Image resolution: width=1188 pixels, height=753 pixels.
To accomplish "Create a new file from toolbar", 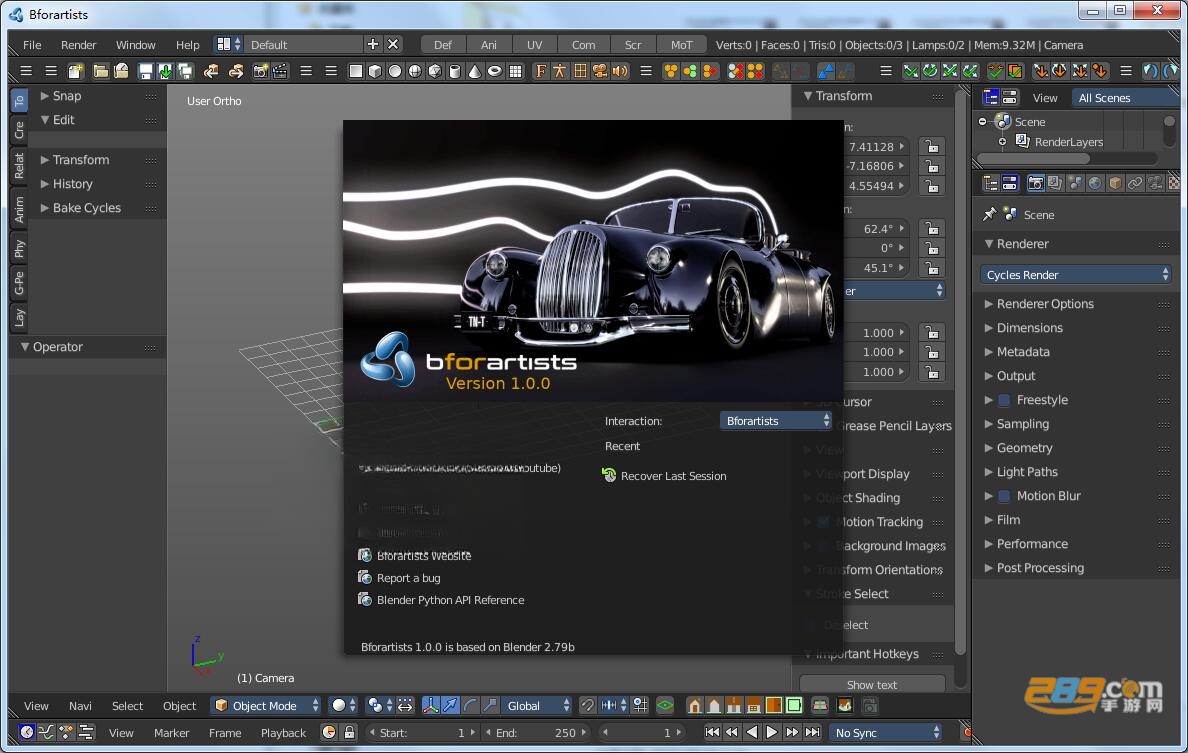I will 75,71.
